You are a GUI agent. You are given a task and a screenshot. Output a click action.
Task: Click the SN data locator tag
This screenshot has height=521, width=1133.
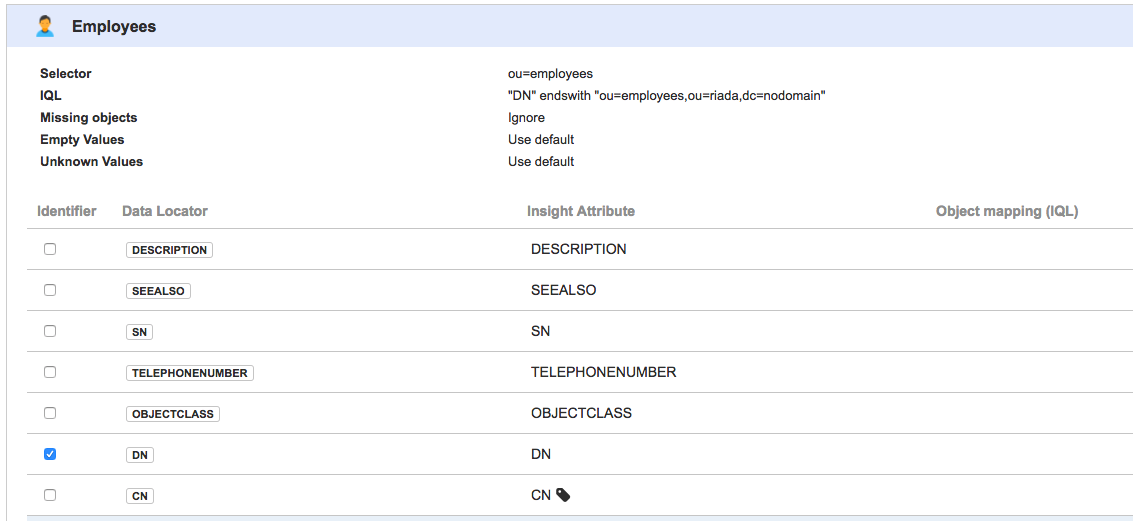140,332
